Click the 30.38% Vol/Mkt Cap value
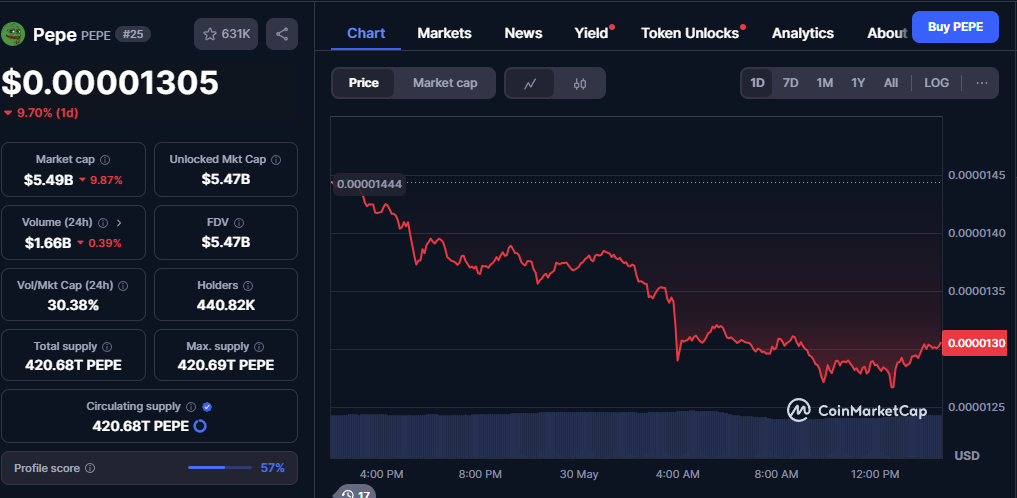This screenshot has width=1017, height=498. pos(73,305)
